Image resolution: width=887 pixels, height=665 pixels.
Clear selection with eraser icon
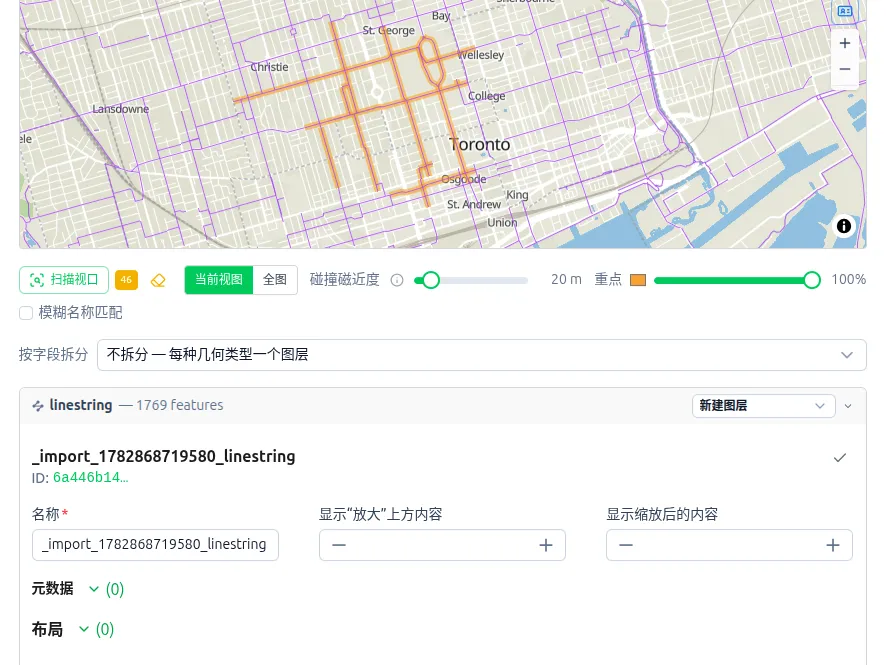tap(158, 280)
